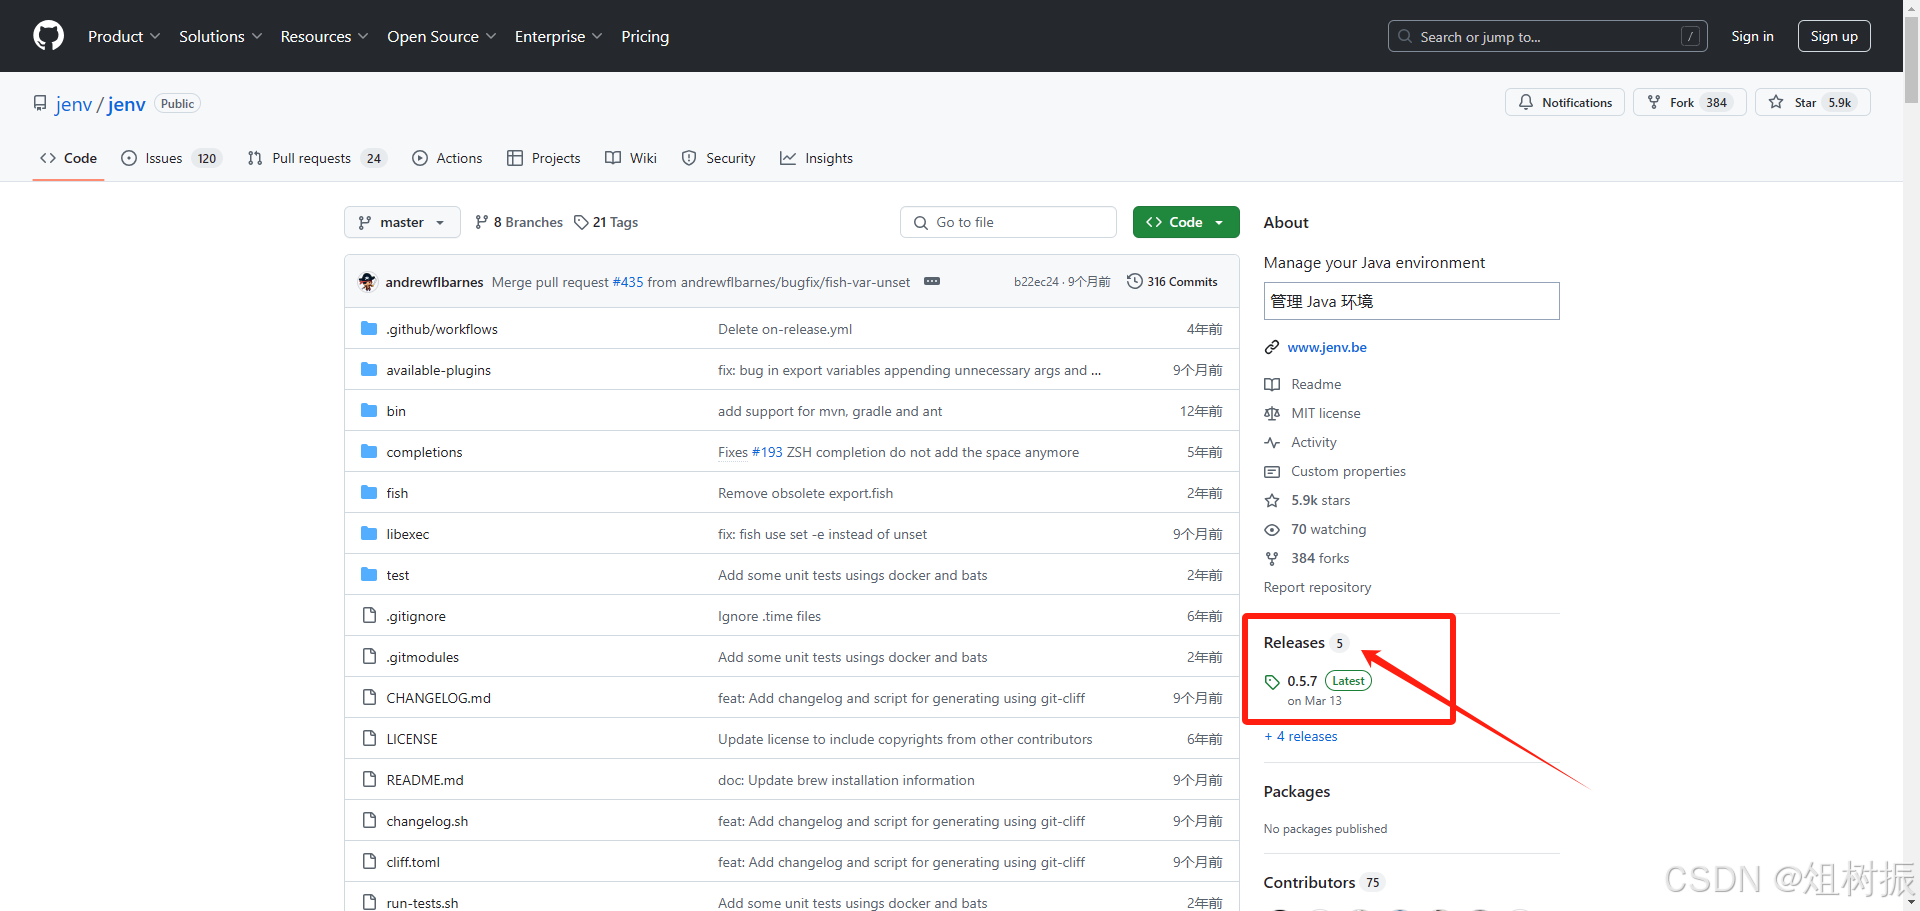Open the bin folder

pyautogui.click(x=396, y=411)
